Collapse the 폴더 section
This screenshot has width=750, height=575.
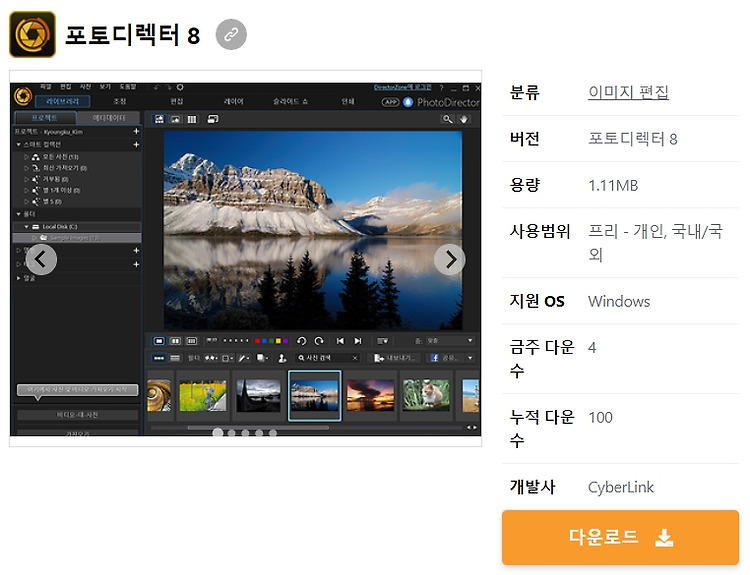tap(19, 214)
